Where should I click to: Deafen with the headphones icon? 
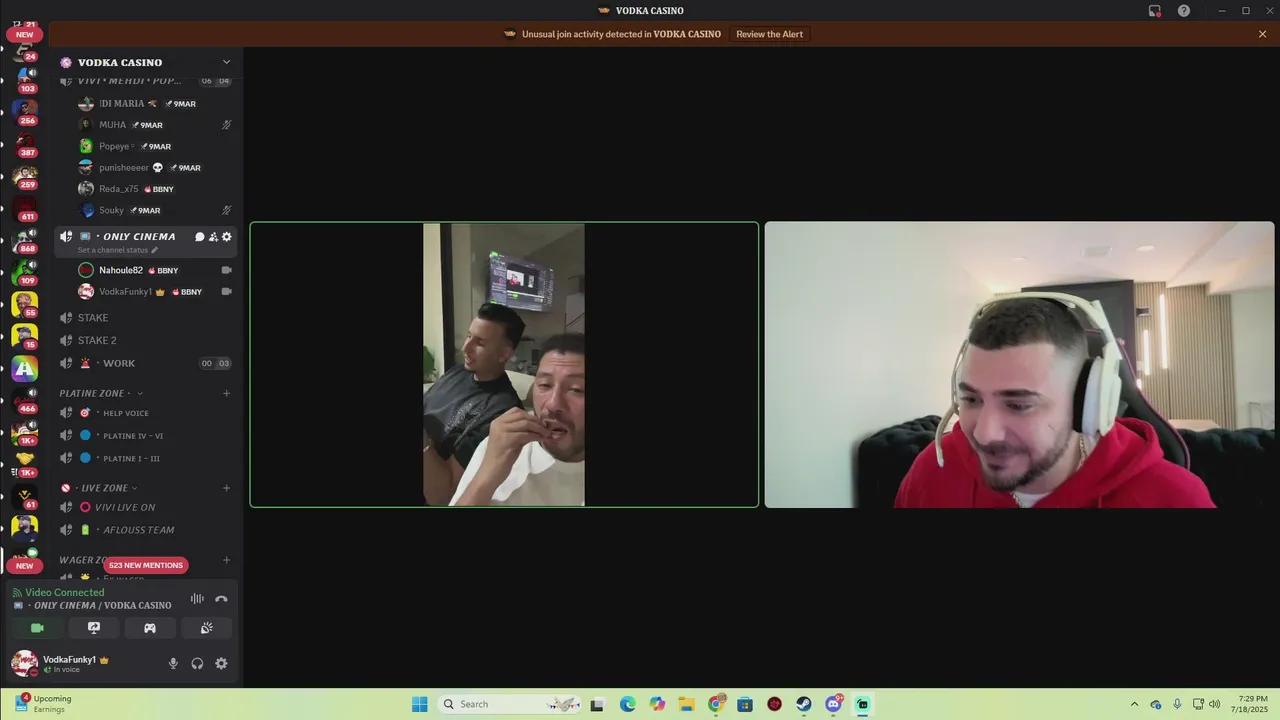[197, 663]
